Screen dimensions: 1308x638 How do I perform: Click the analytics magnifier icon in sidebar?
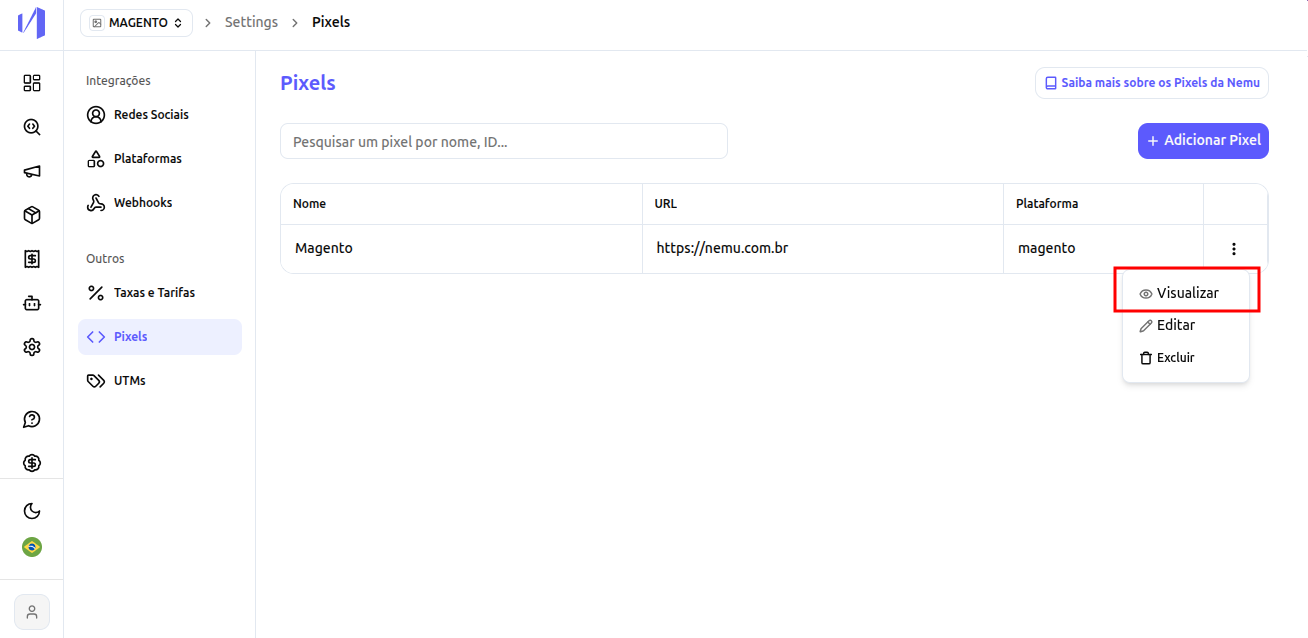click(x=32, y=127)
